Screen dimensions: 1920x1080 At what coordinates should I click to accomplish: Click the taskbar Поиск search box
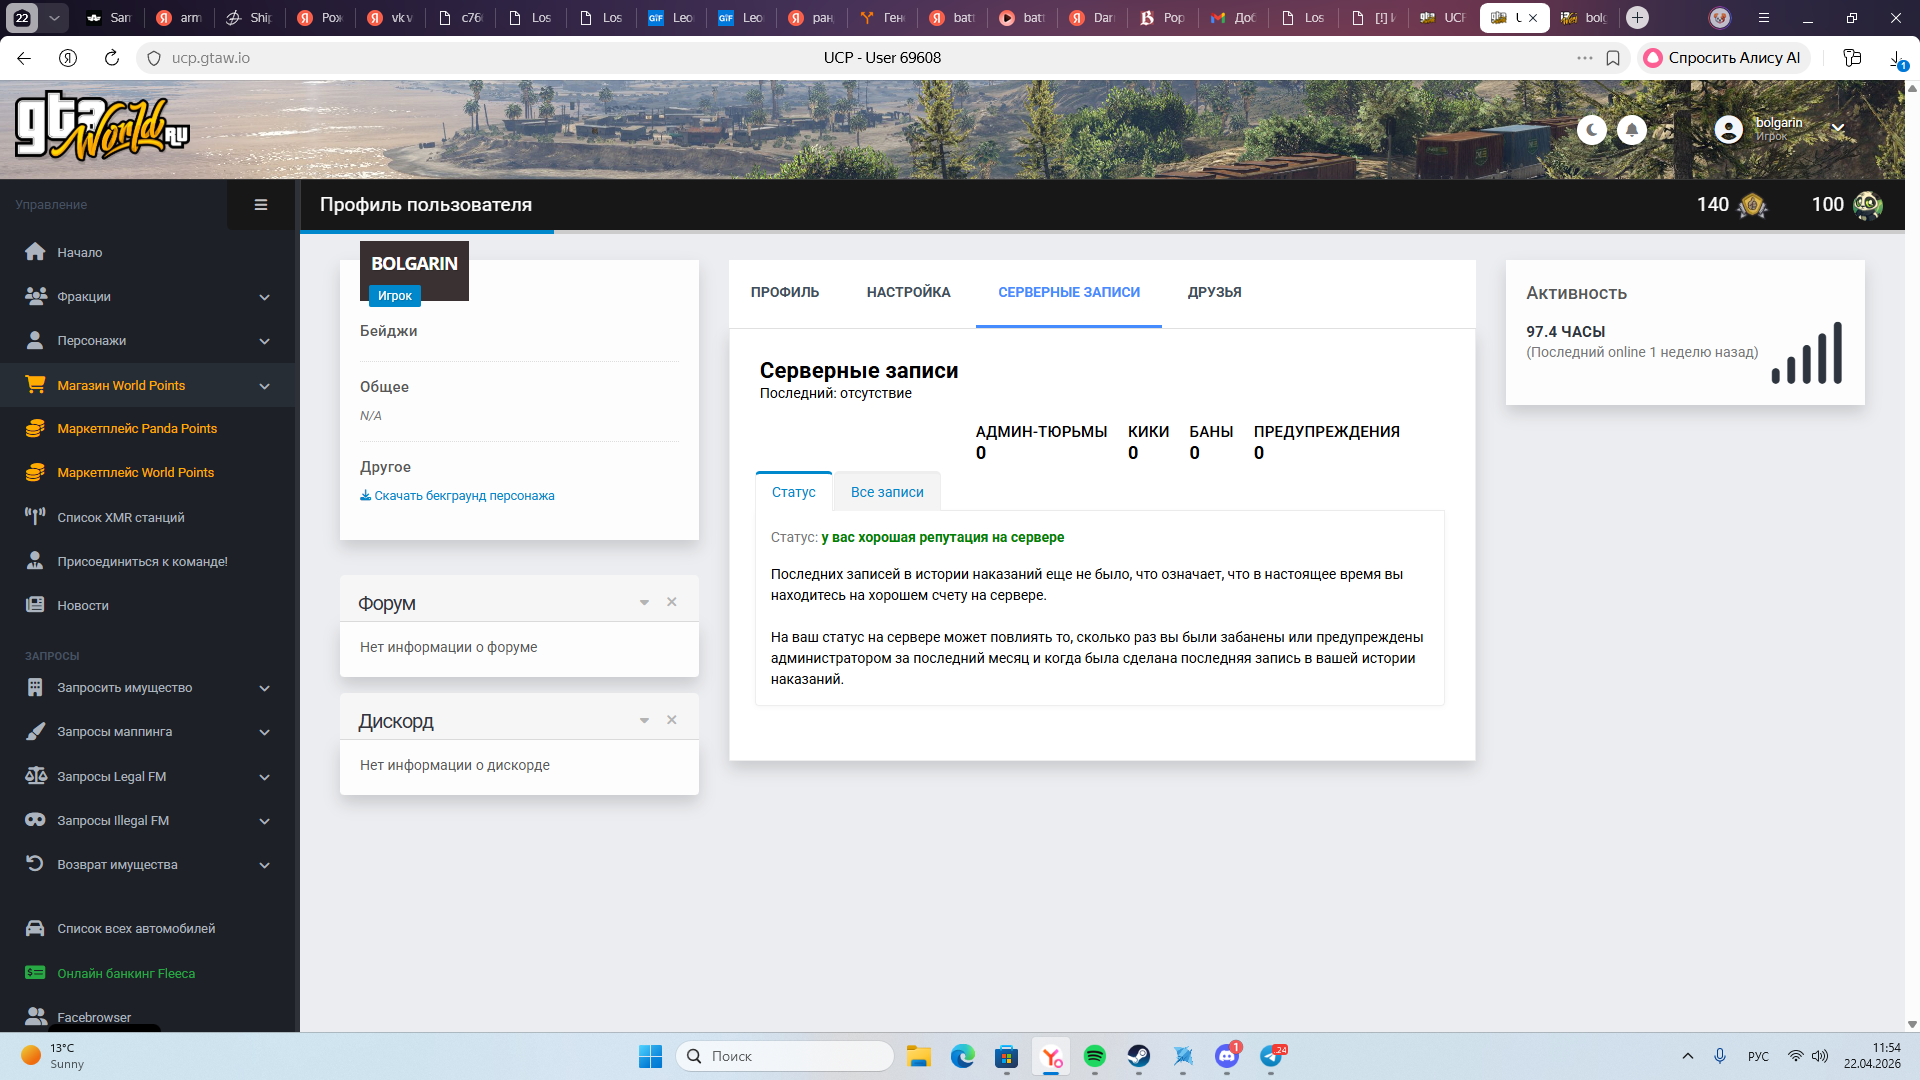[x=784, y=1056]
